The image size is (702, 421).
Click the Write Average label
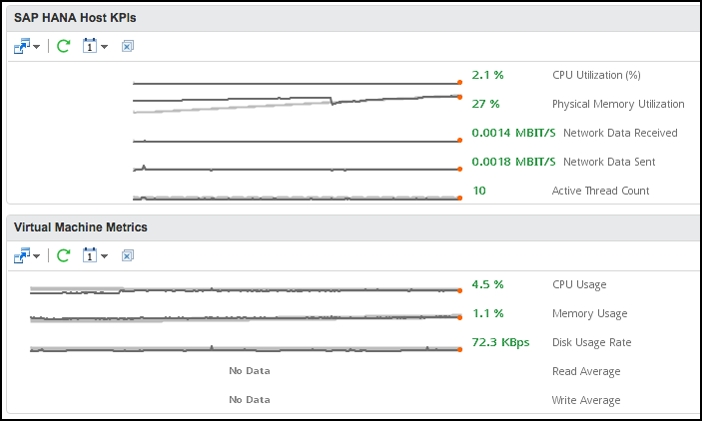(586, 400)
